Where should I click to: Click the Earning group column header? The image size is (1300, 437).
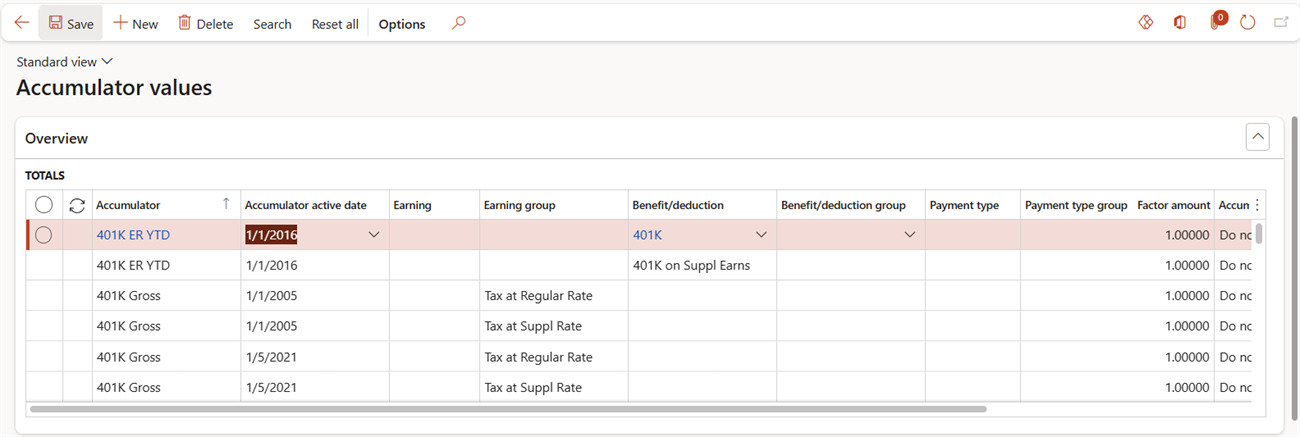[553, 205]
